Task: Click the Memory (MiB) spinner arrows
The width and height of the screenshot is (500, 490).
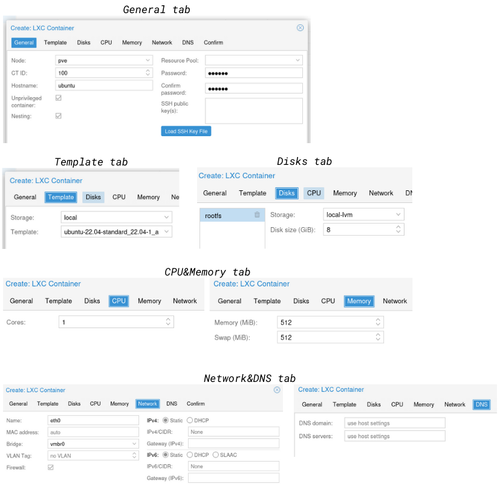Action: click(x=378, y=322)
